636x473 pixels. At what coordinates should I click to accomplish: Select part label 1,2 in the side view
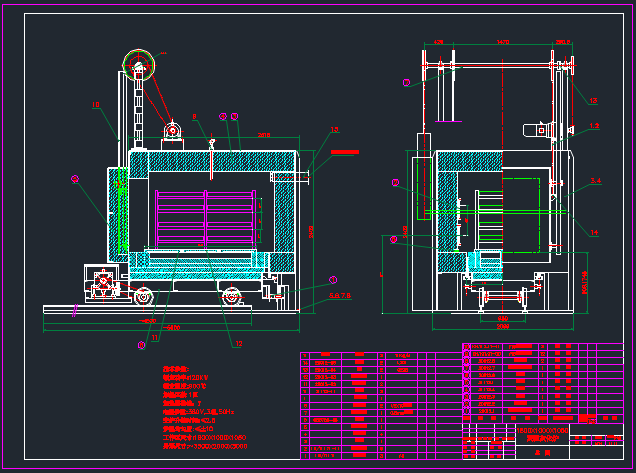coord(594,126)
